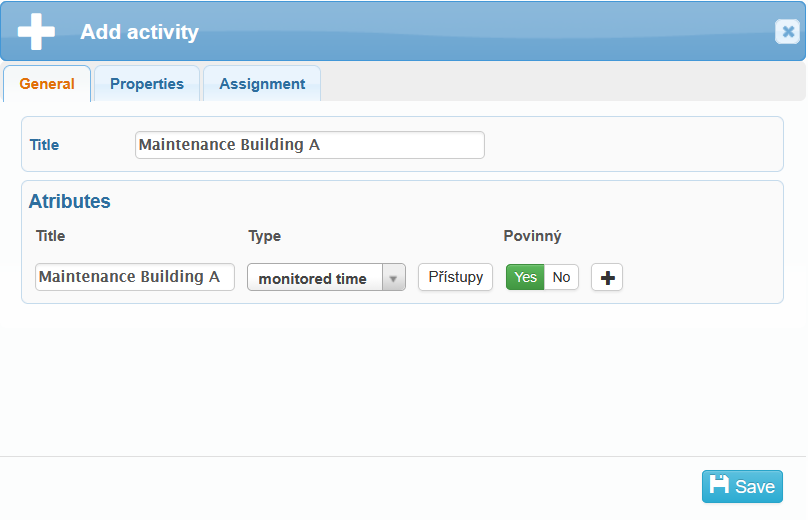Viewport: 808px width, 520px height.
Task: Save the activity
Action: pos(742,487)
